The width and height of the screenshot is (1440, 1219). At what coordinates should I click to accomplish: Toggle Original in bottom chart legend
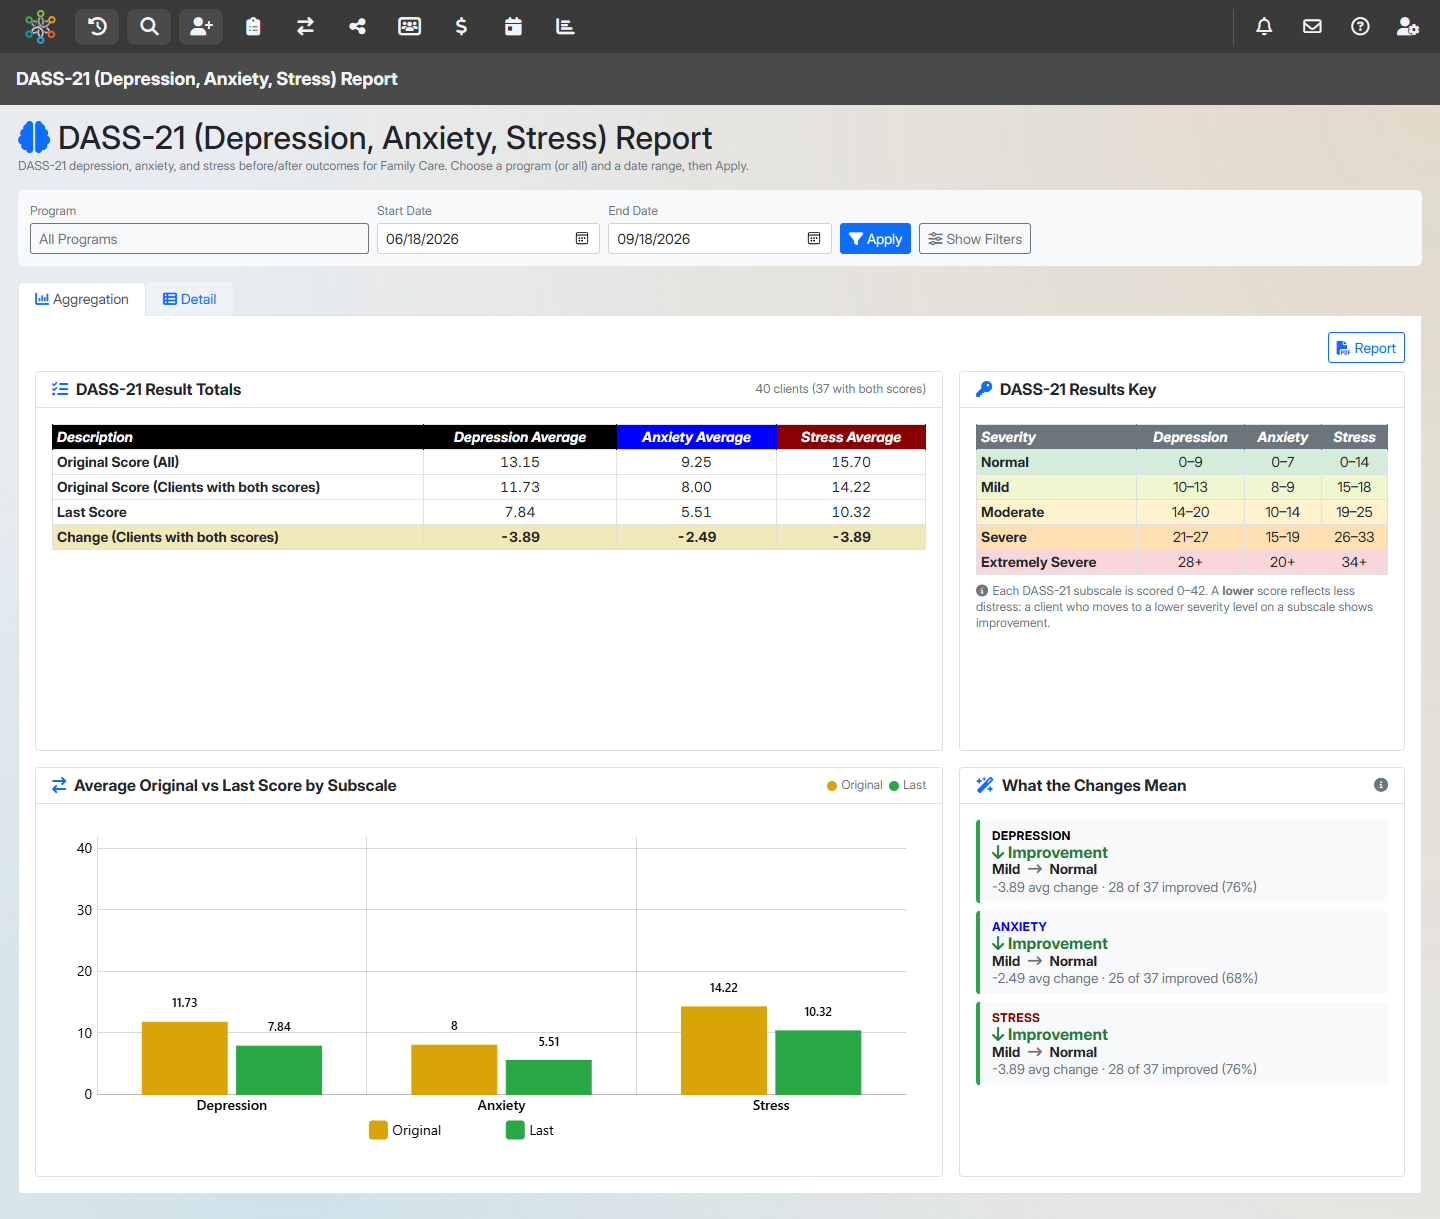(x=405, y=1130)
